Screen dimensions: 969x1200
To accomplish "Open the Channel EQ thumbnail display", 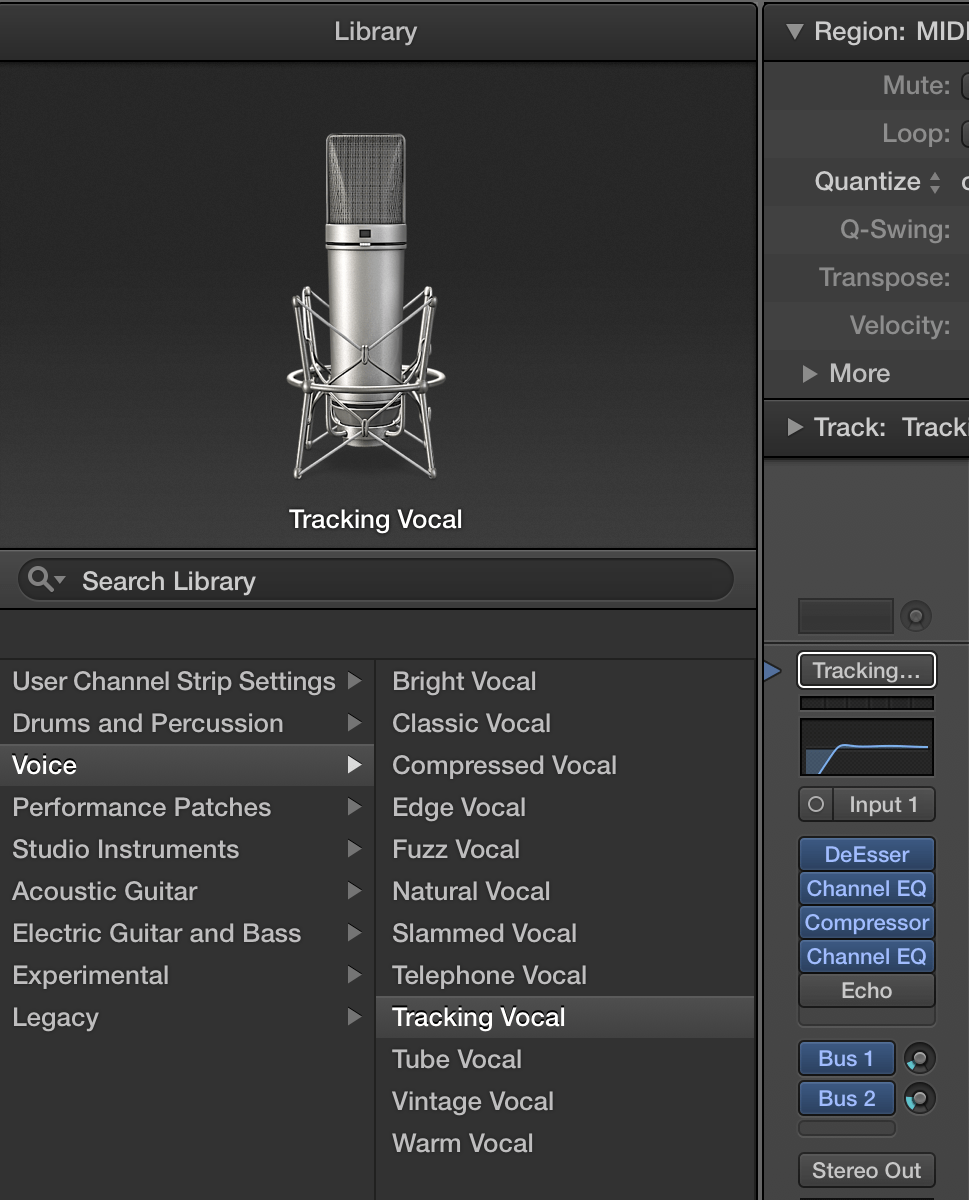I will [866, 748].
